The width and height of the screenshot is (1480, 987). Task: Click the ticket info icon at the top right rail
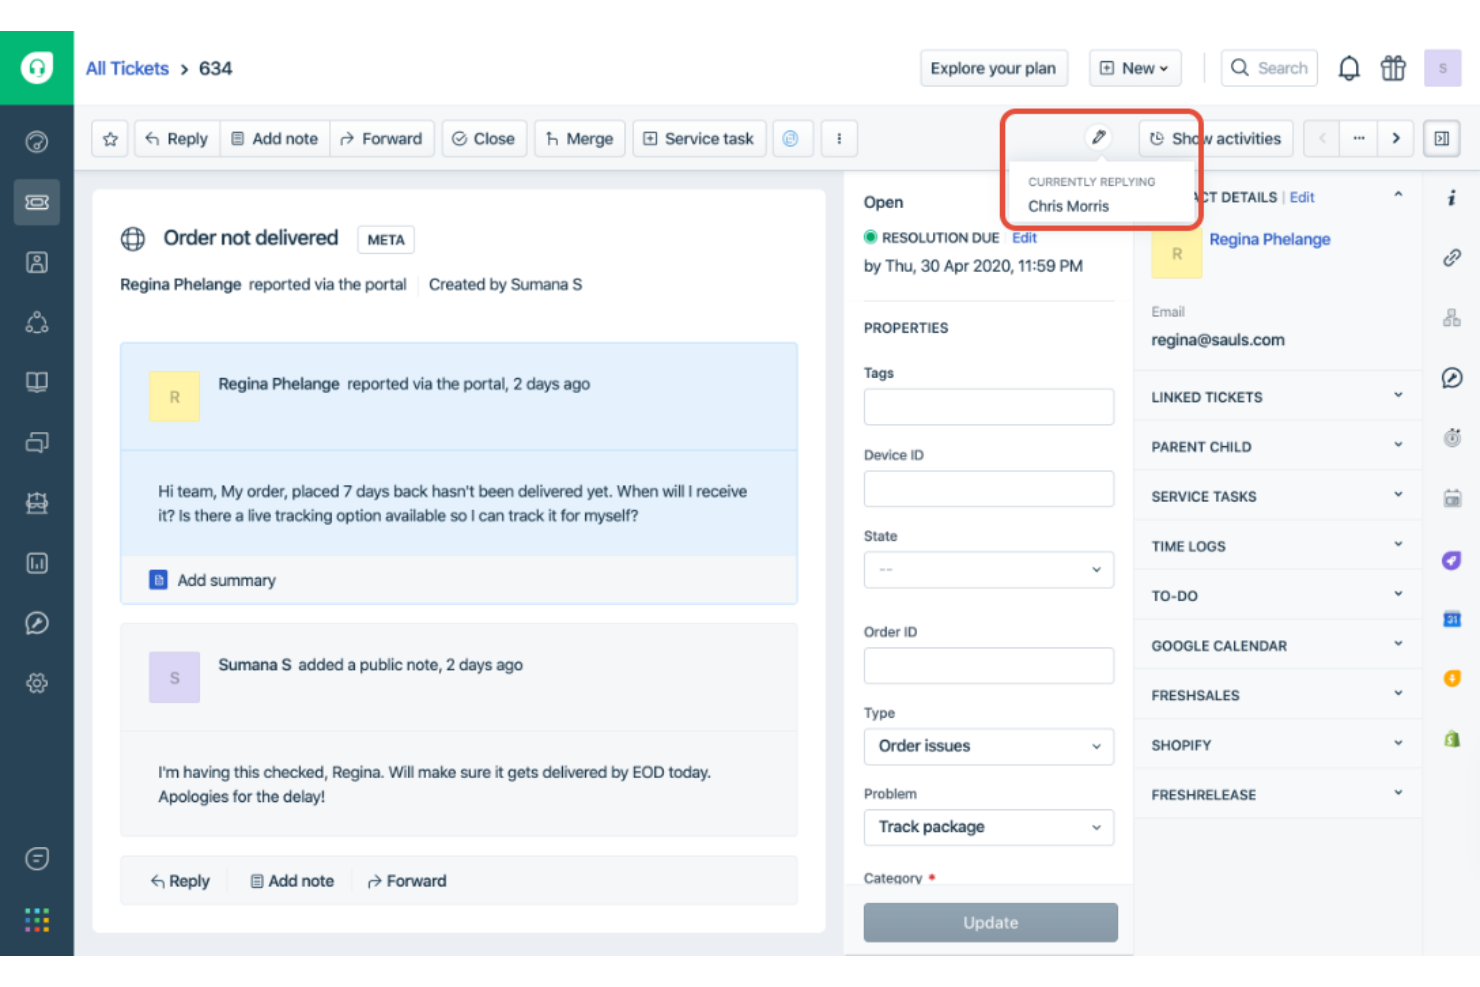point(1452,197)
